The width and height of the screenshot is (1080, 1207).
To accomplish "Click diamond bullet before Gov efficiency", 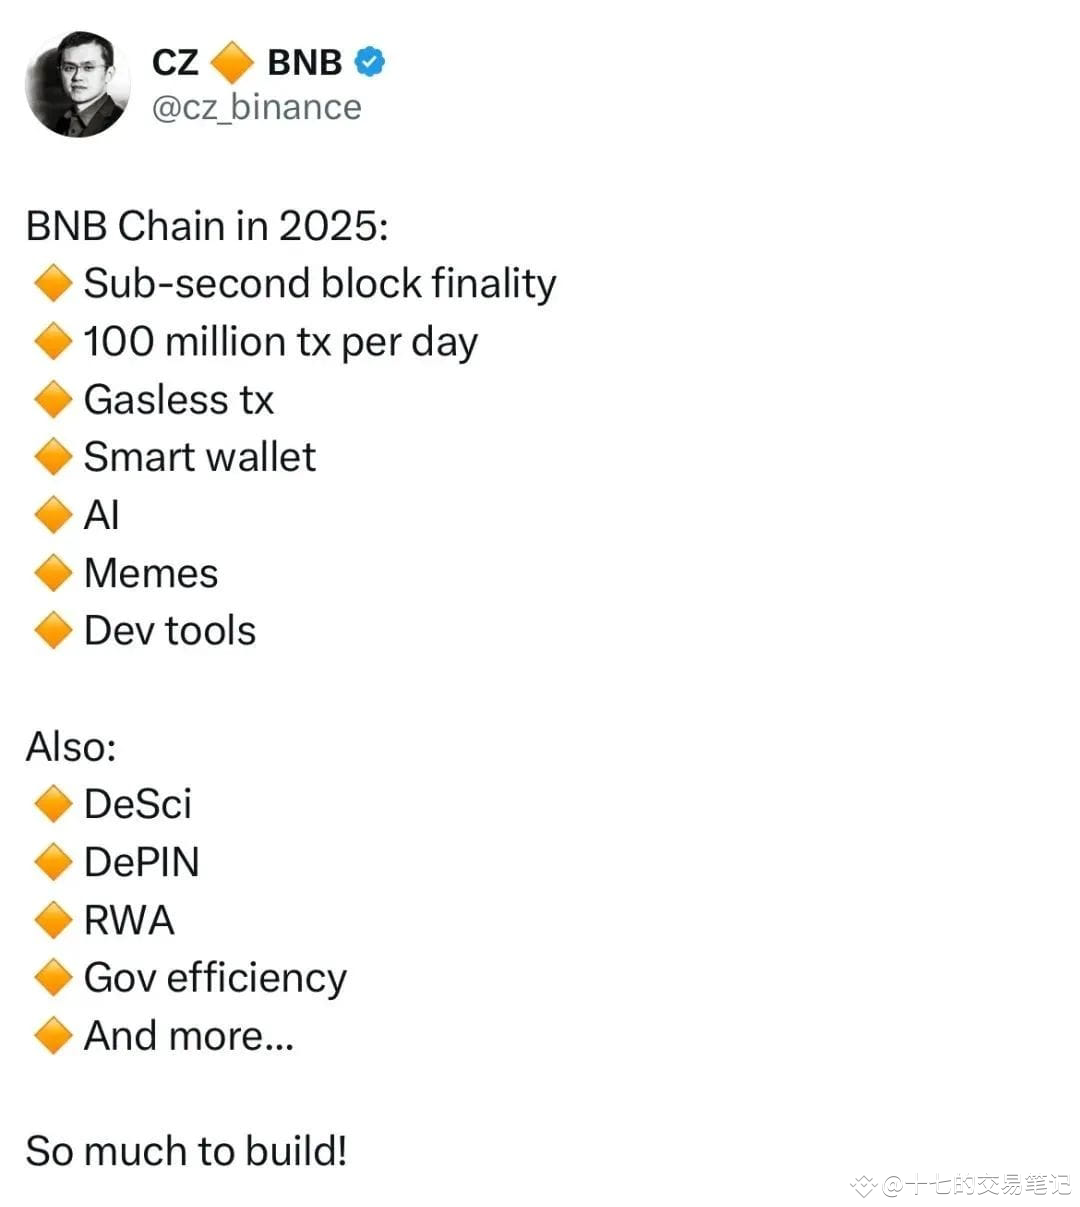I will pyautogui.click(x=53, y=978).
